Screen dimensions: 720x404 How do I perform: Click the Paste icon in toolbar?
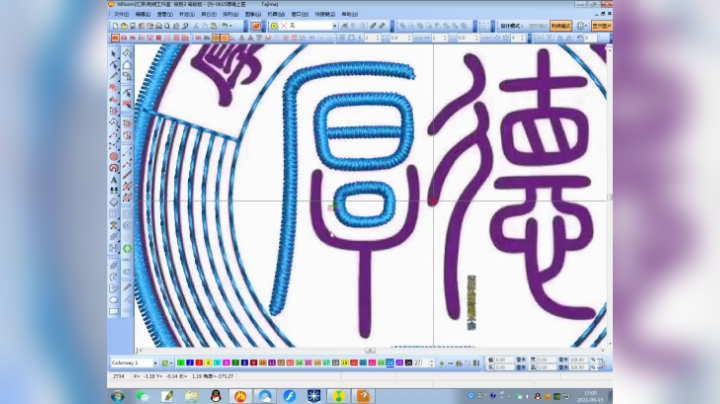click(x=214, y=26)
